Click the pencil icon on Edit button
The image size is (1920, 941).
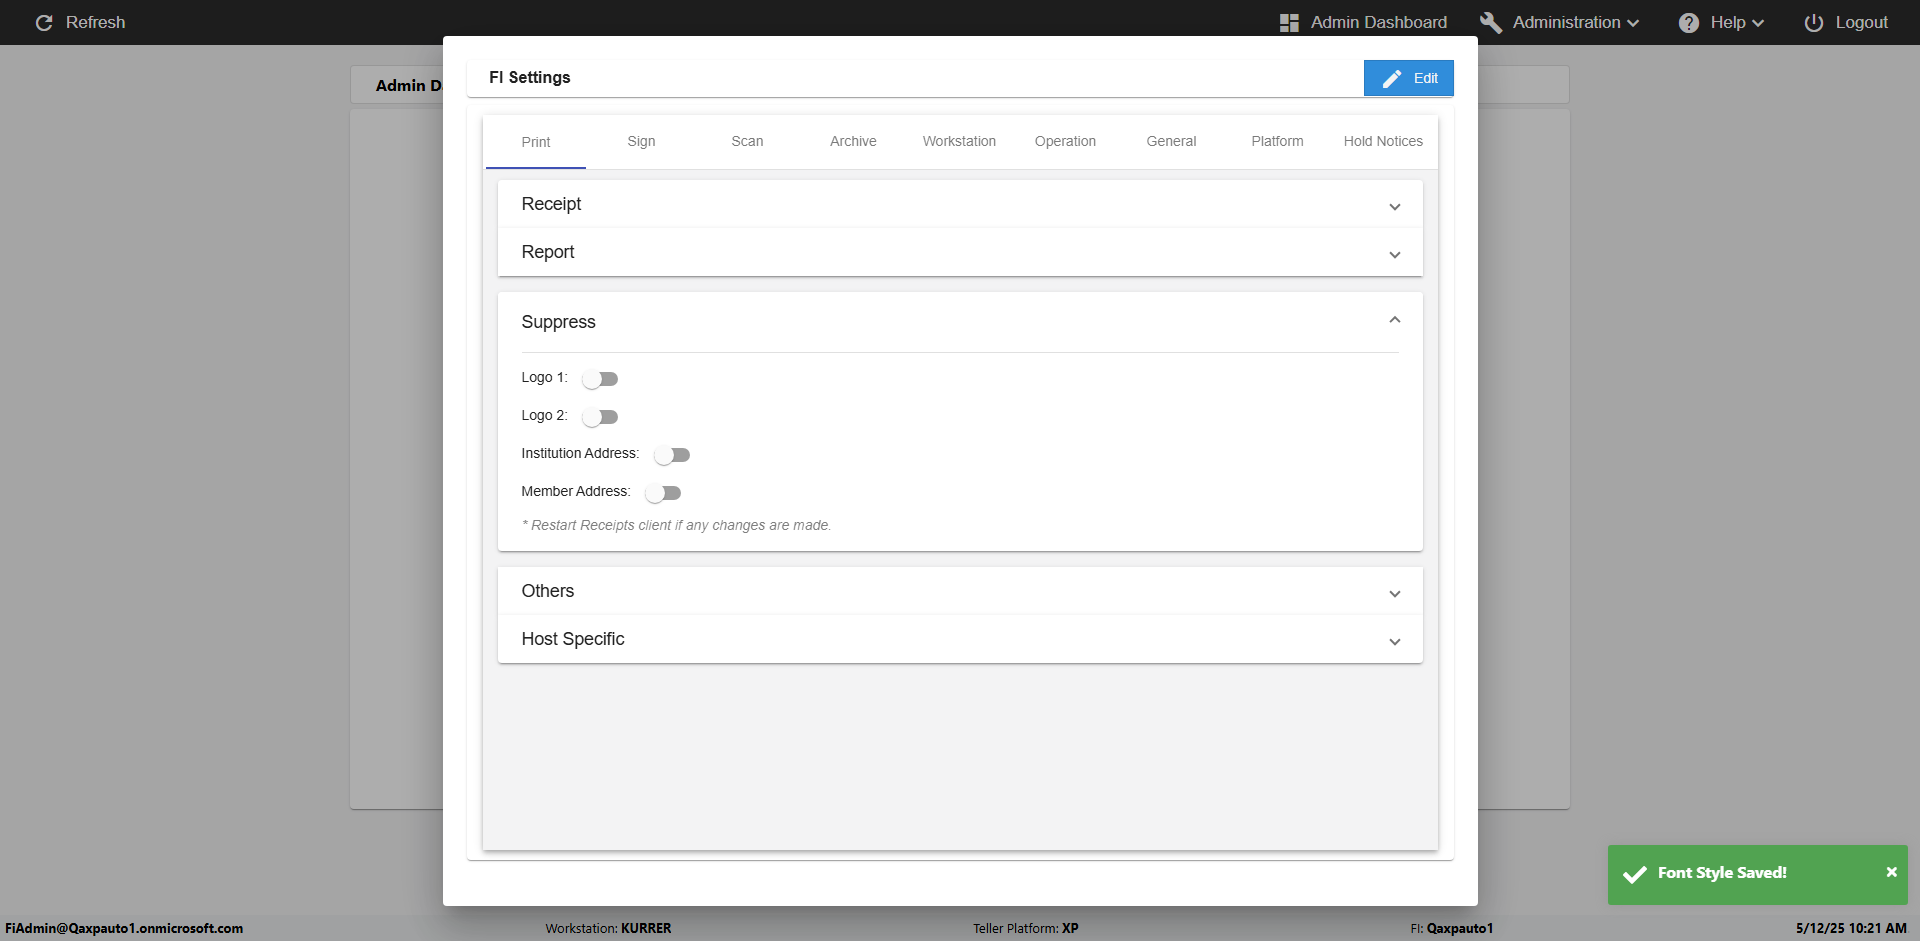click(1391, 78)
